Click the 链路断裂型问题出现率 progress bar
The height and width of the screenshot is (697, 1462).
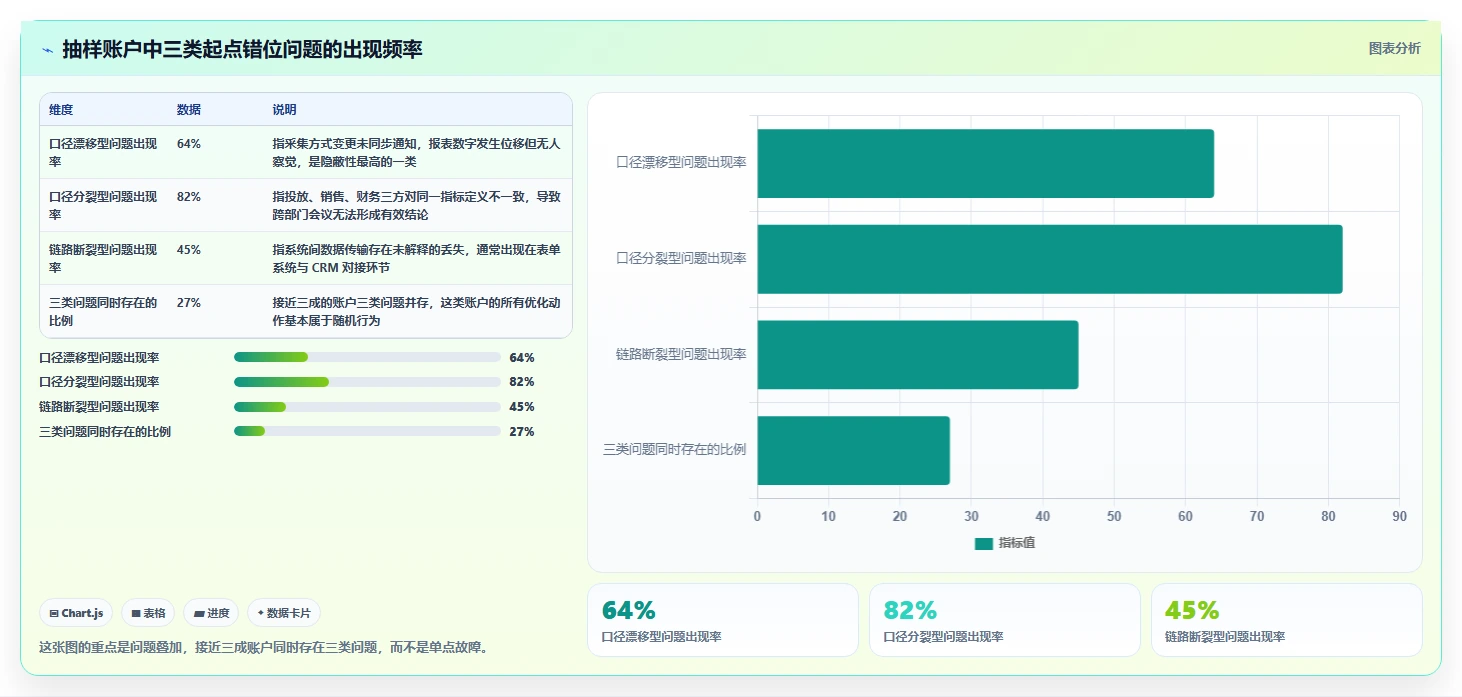click(367, 407)
